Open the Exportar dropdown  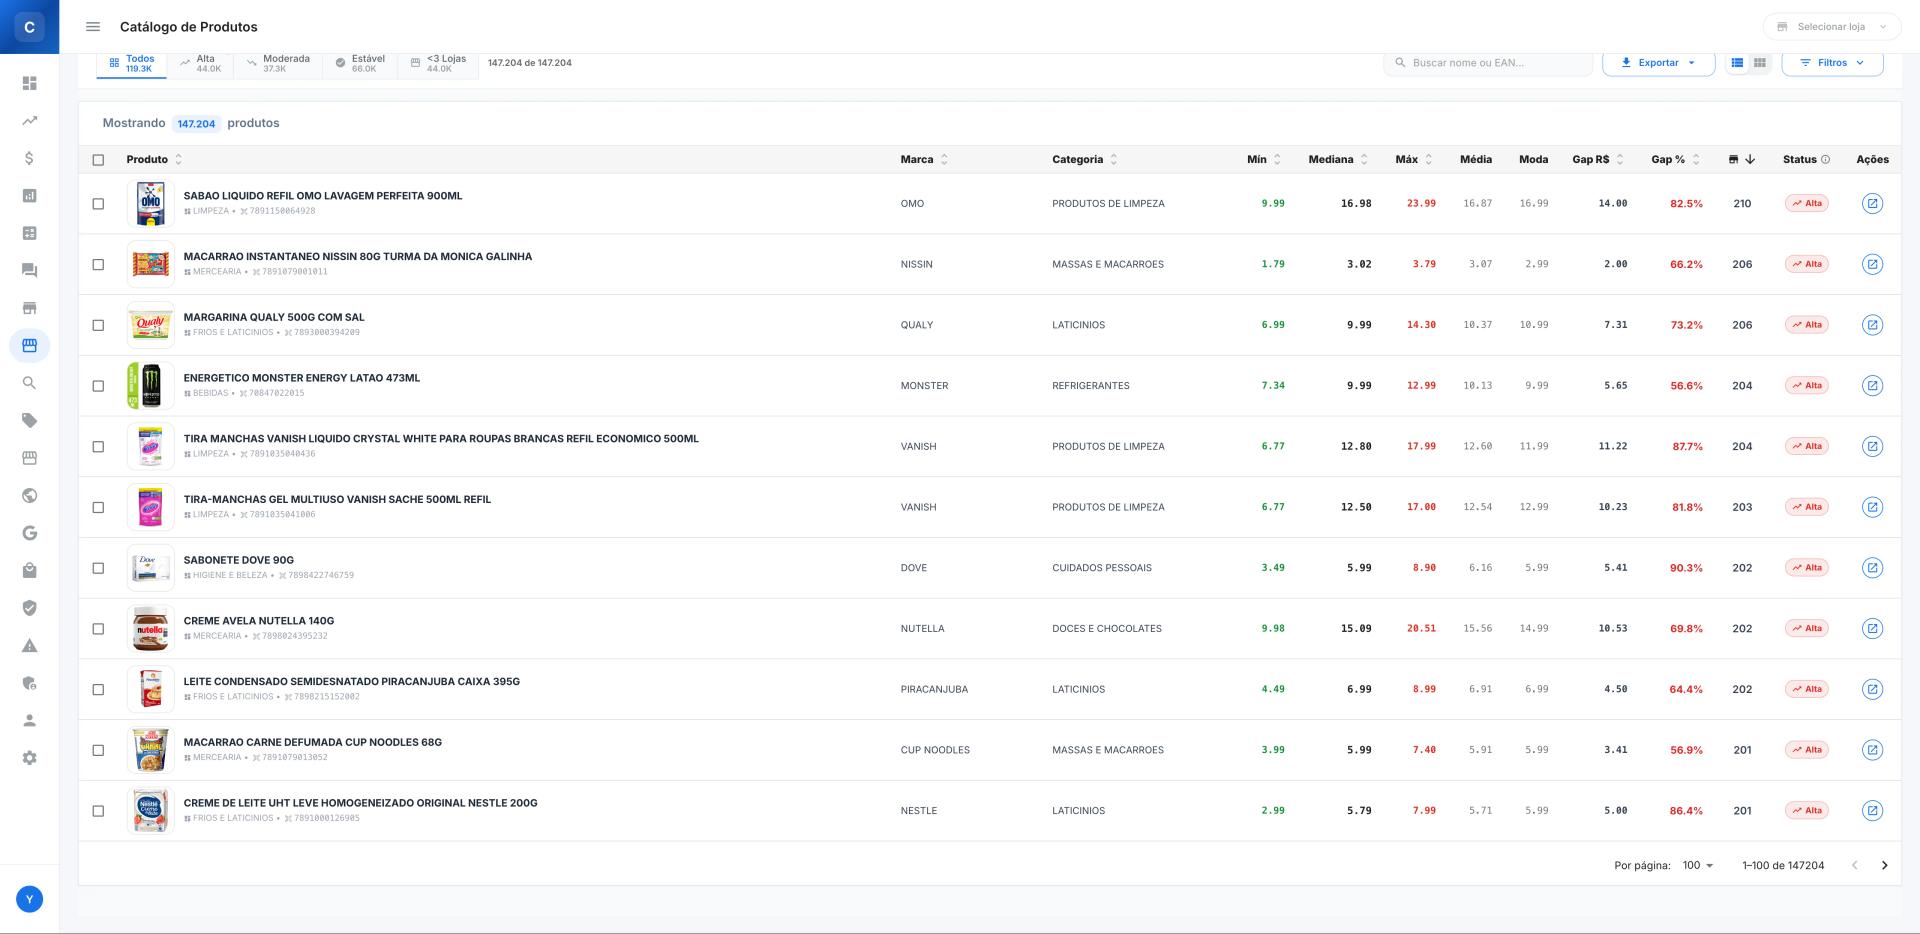[x=1658, y=63]
